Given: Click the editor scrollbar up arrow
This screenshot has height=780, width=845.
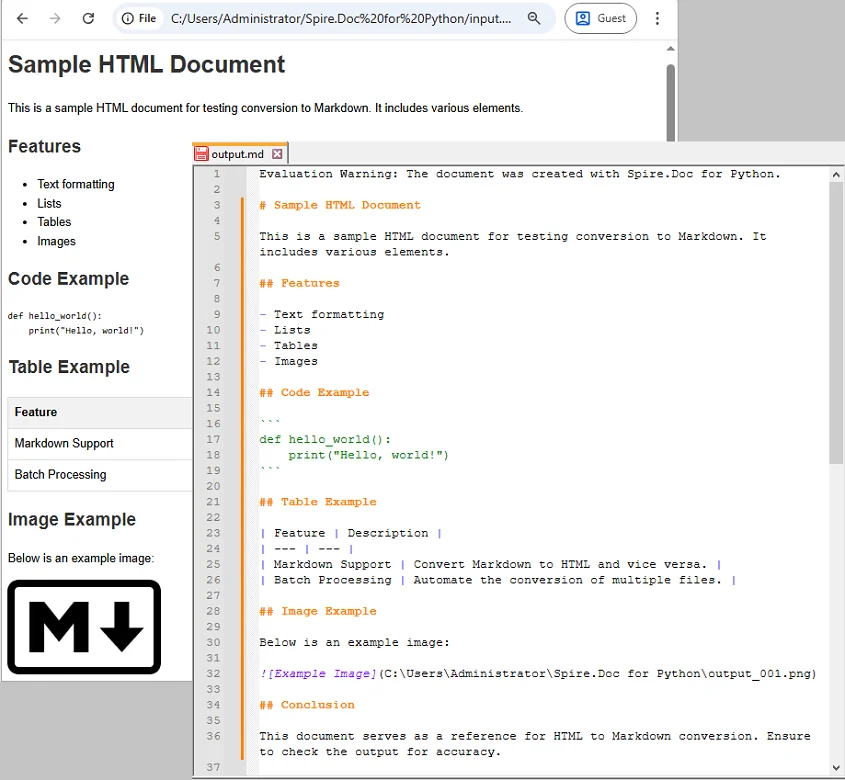Looking at the screenshot, I should pos(836,174).
